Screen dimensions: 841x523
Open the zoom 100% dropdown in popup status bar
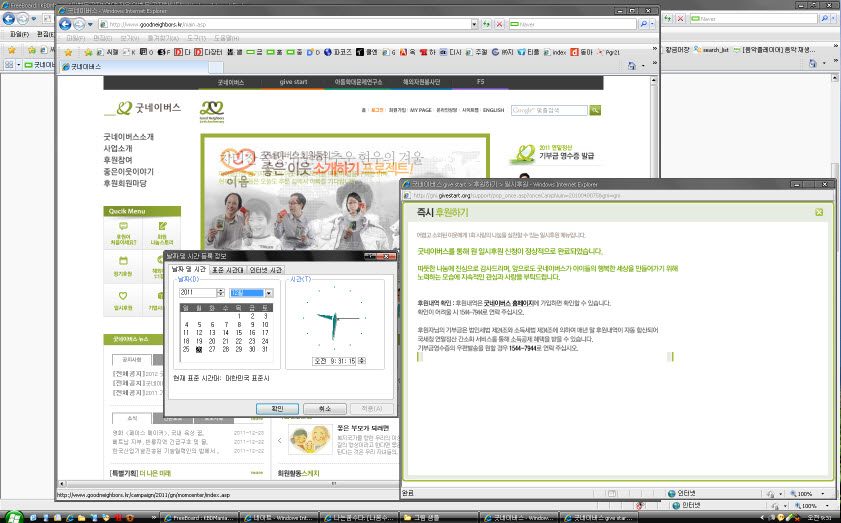pos(823,493)
